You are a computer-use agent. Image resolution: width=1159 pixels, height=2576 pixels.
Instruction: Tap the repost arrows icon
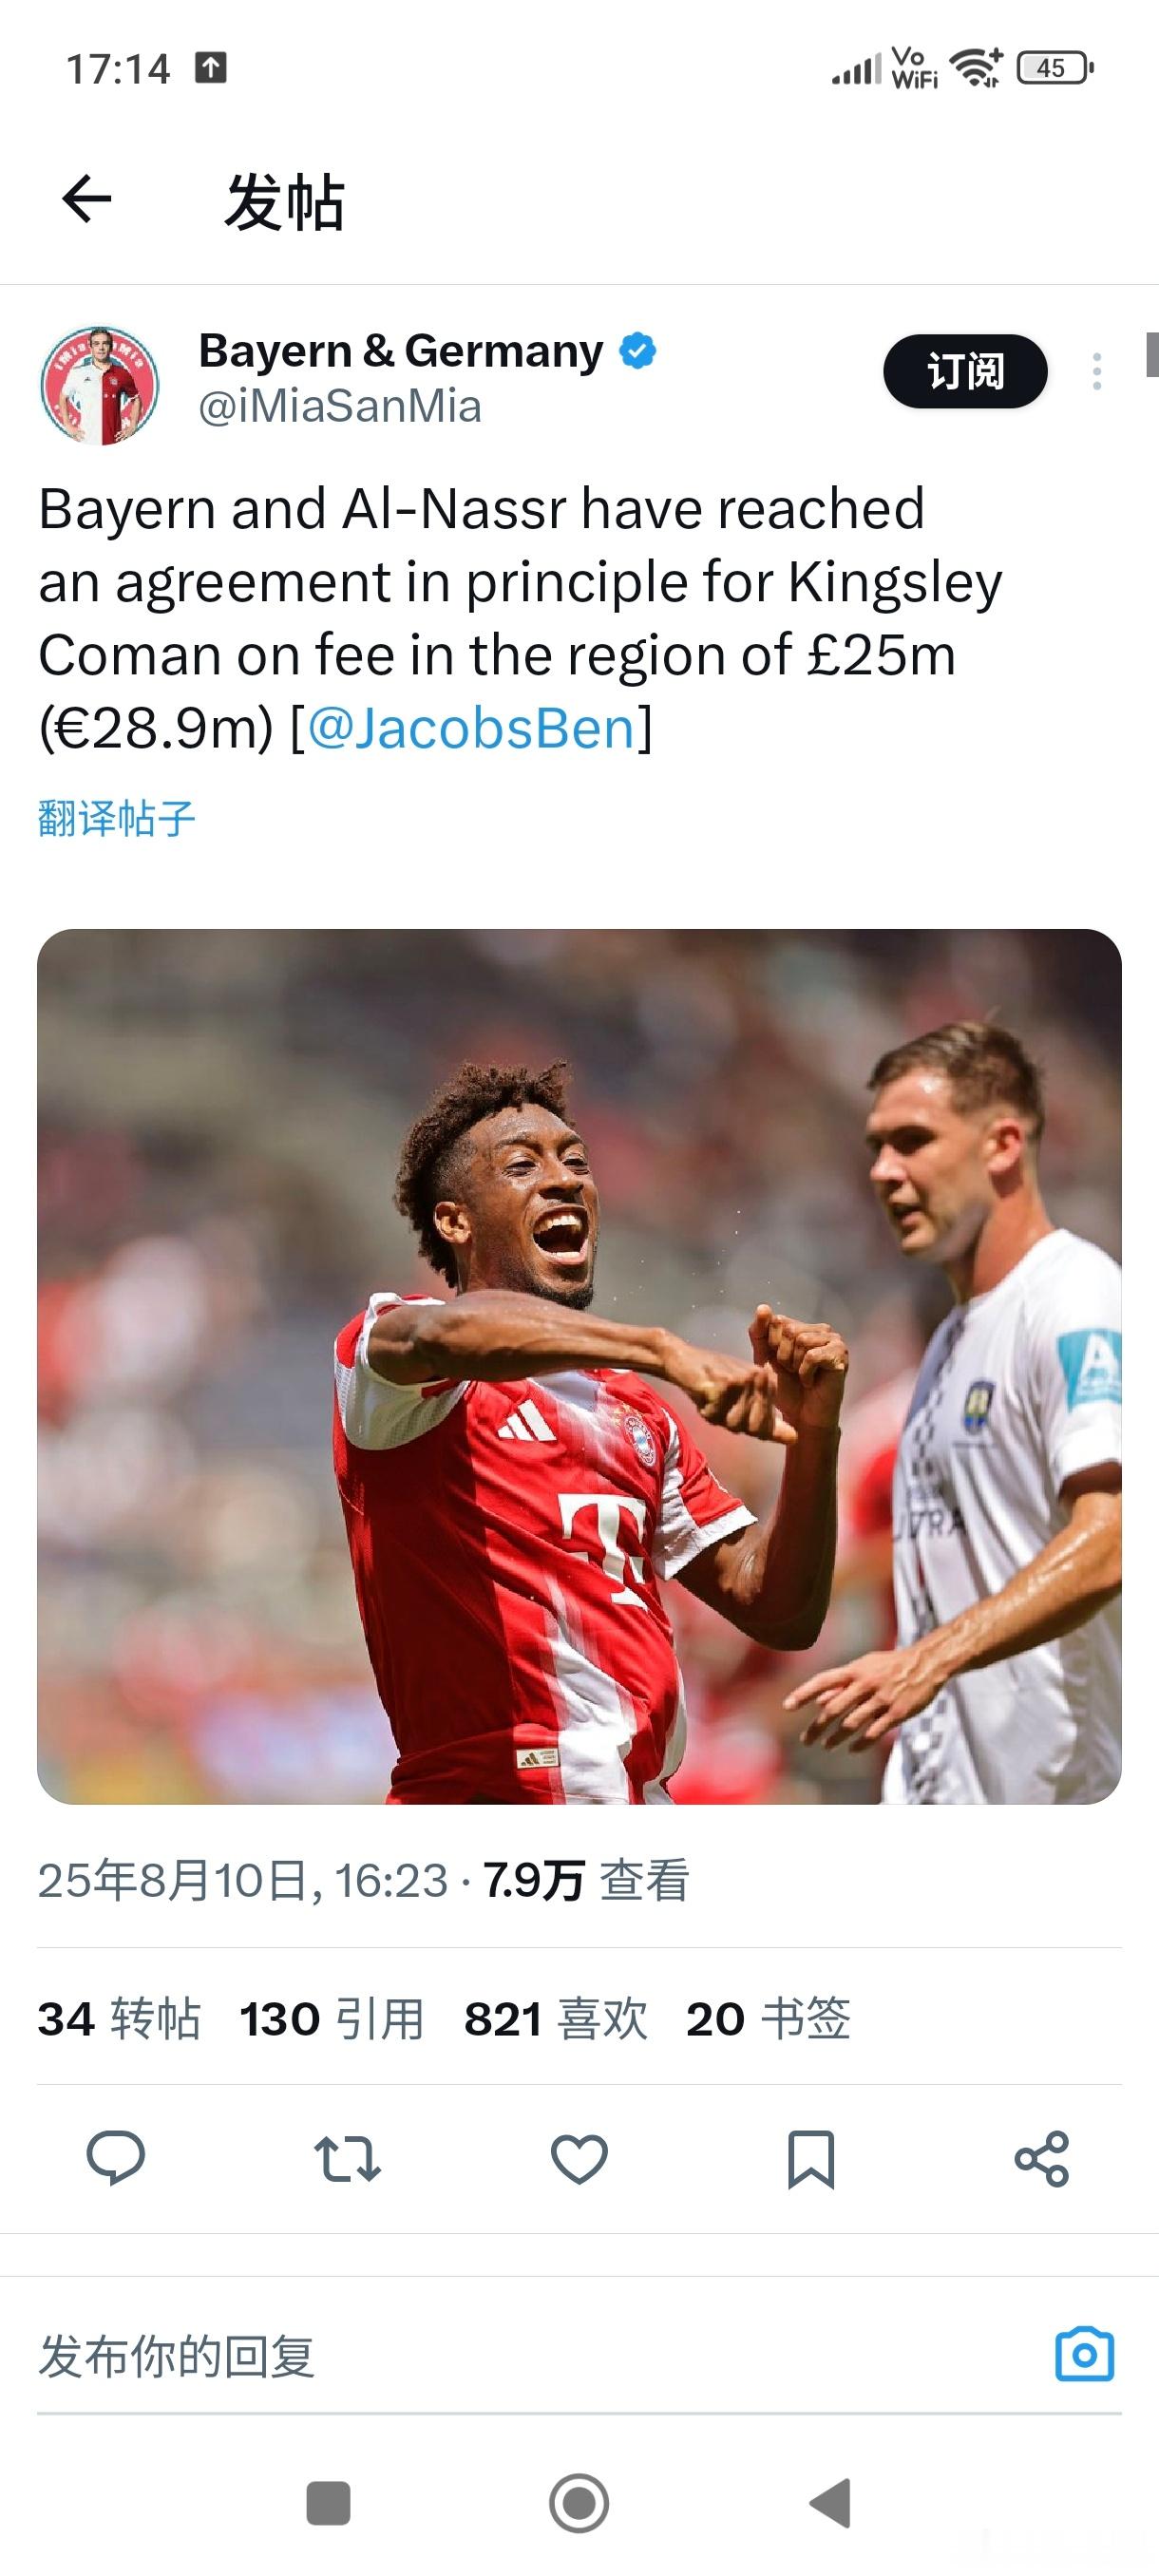point(347,2158)
